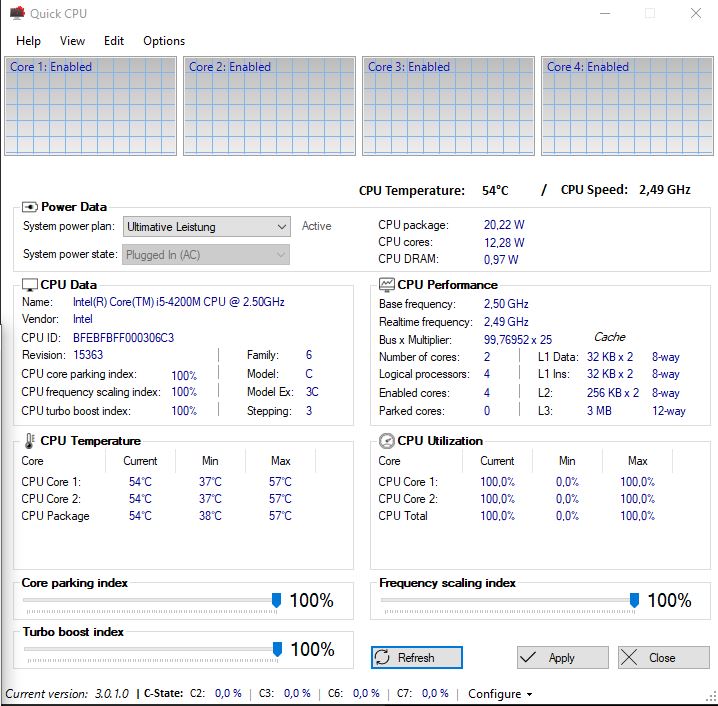Click the Close button next to Apply

pos(664,657)
